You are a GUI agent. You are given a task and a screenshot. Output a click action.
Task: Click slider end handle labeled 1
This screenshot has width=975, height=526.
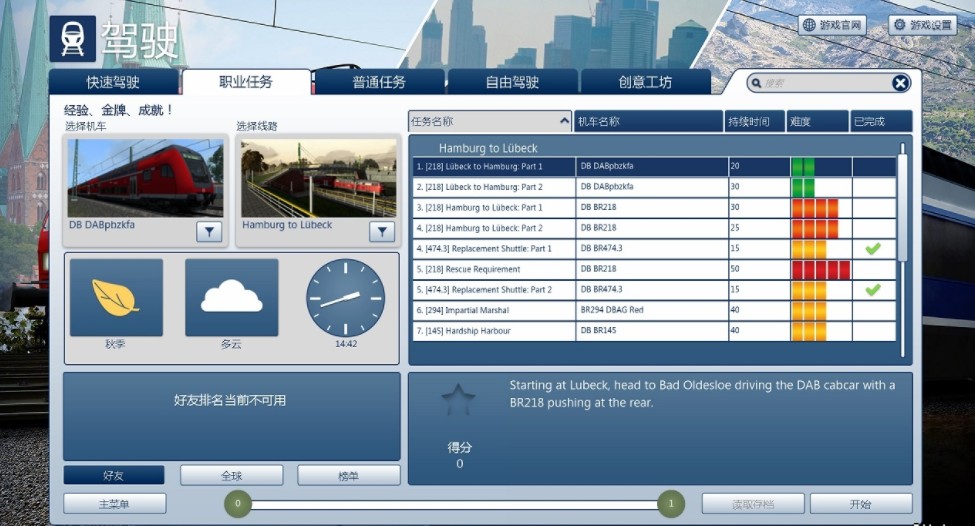tap(671, 504)
